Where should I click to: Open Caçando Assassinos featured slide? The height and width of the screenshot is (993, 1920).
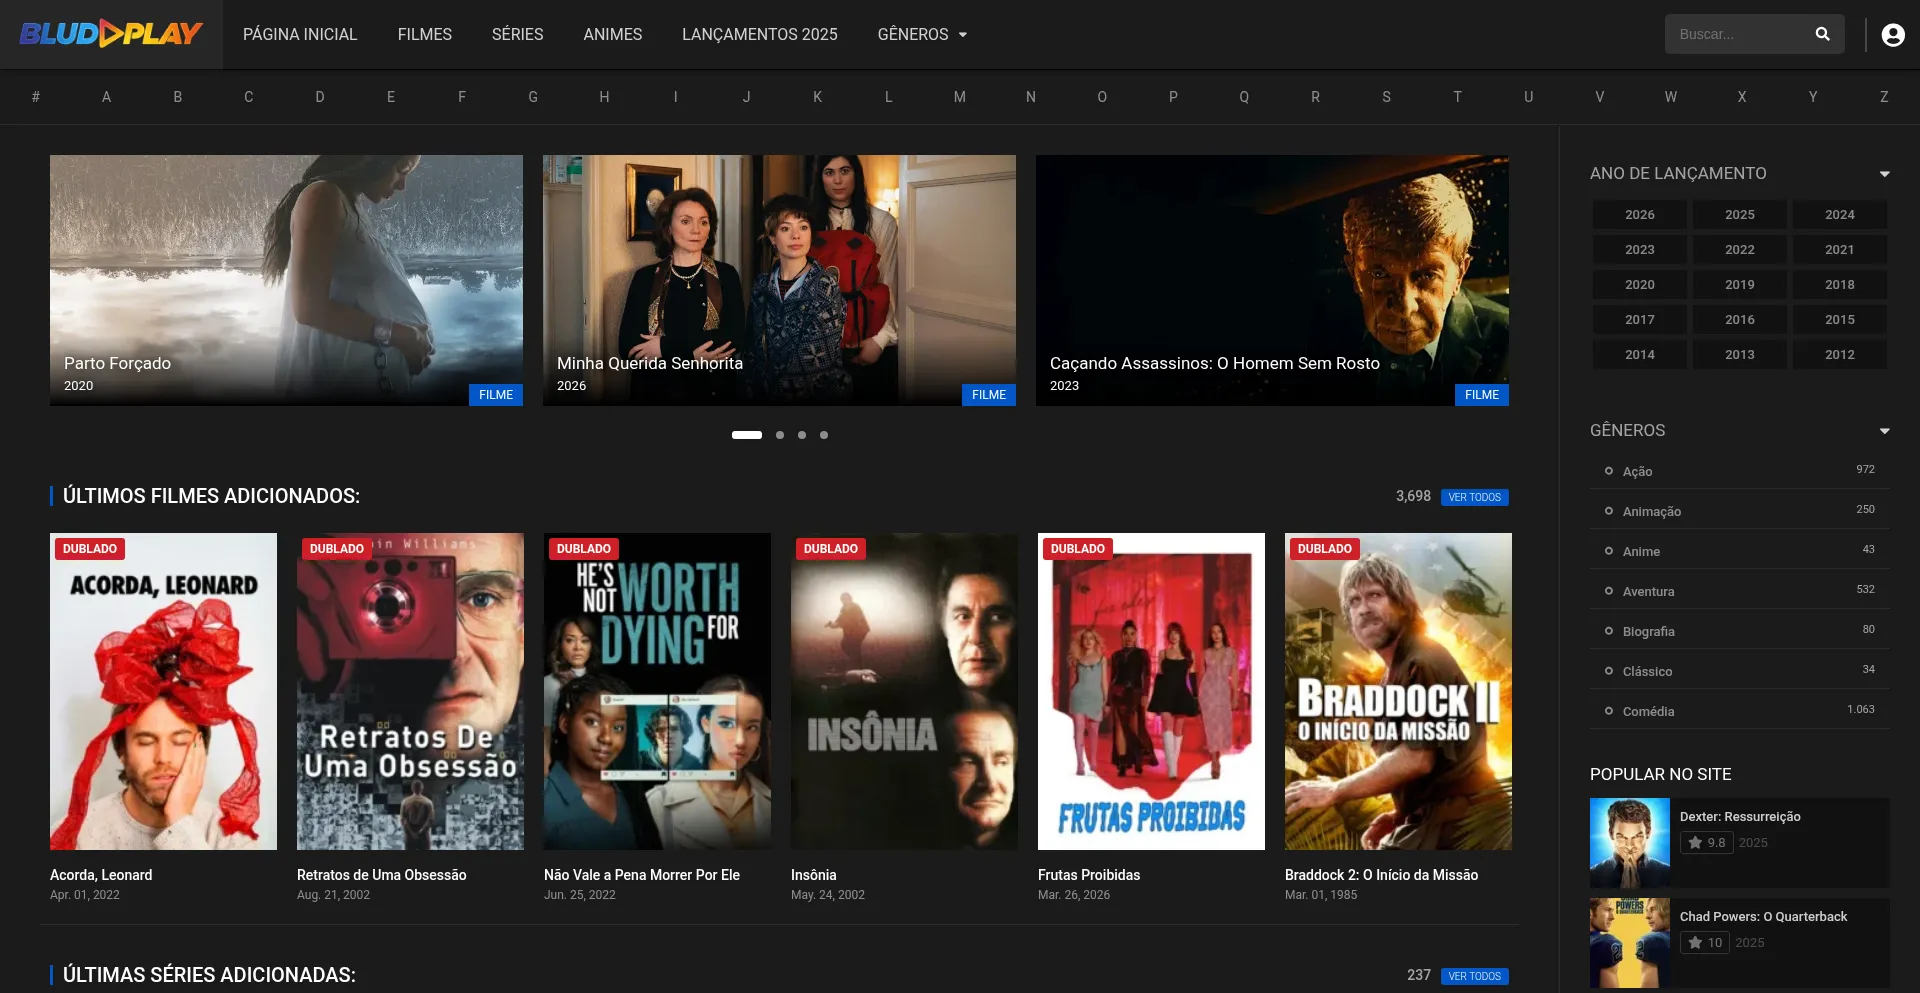[x=1272, y=280]
